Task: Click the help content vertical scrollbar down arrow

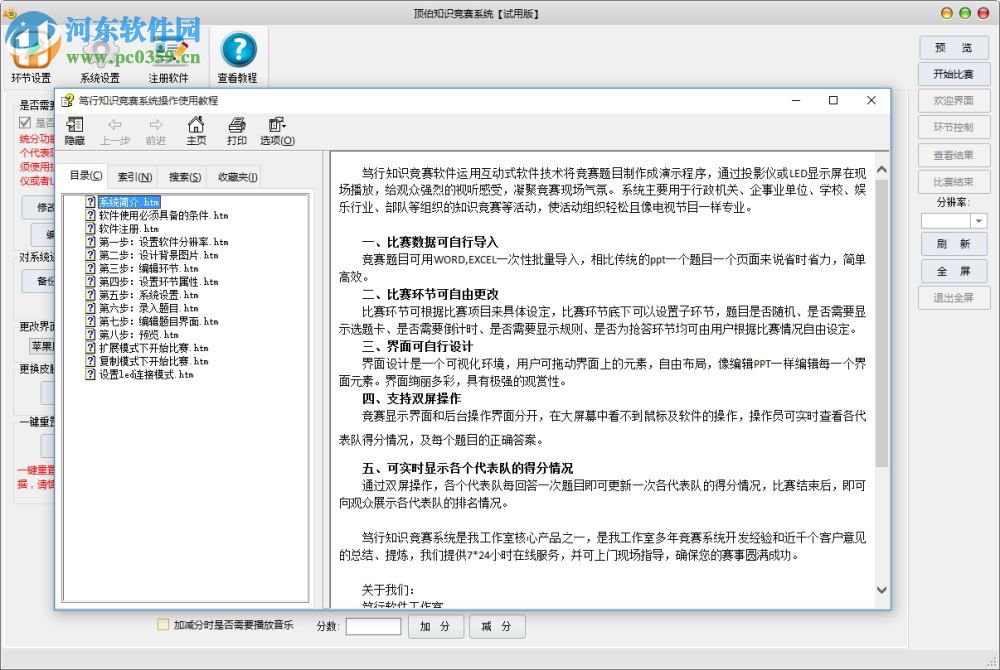Action: click(881, 590)
